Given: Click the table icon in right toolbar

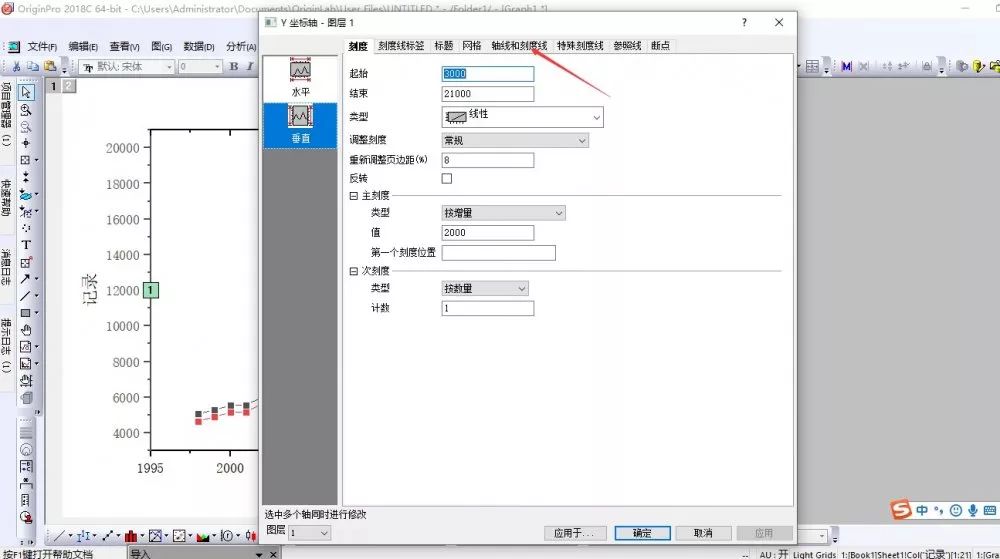Looking at the screenshot, I should click(812, 66).
